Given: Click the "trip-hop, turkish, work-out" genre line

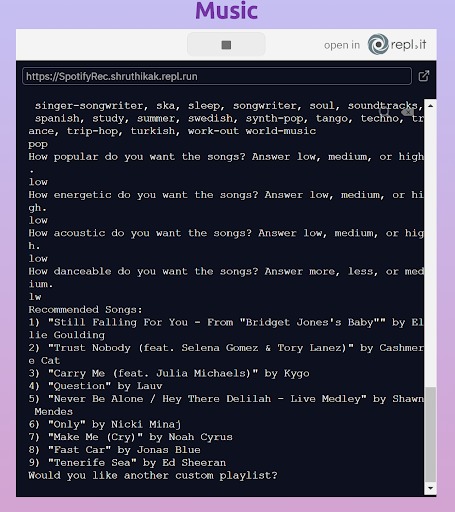Looking at the screenshot, I should tap(172, 131).
